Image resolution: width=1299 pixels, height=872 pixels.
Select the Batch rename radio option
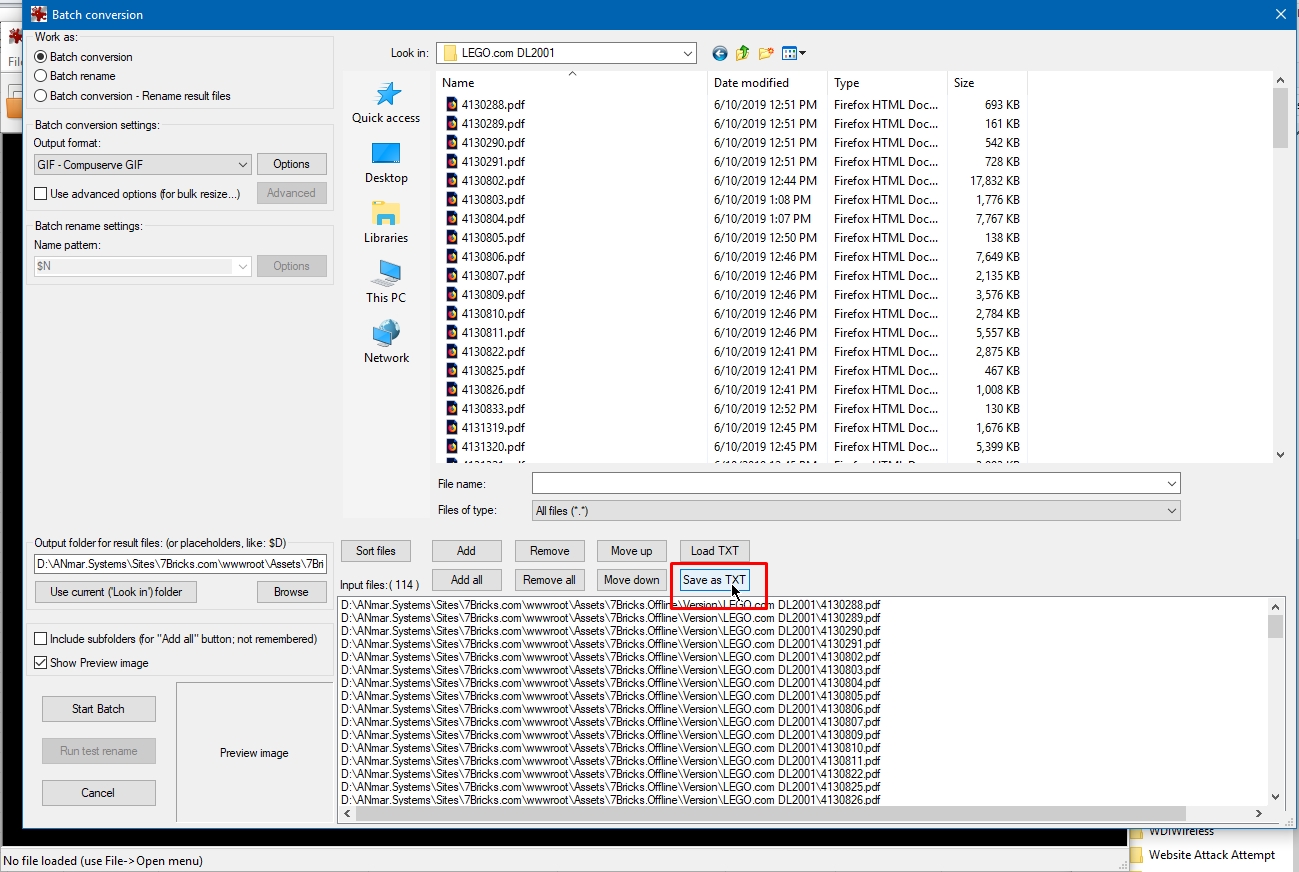pos(41,76)
